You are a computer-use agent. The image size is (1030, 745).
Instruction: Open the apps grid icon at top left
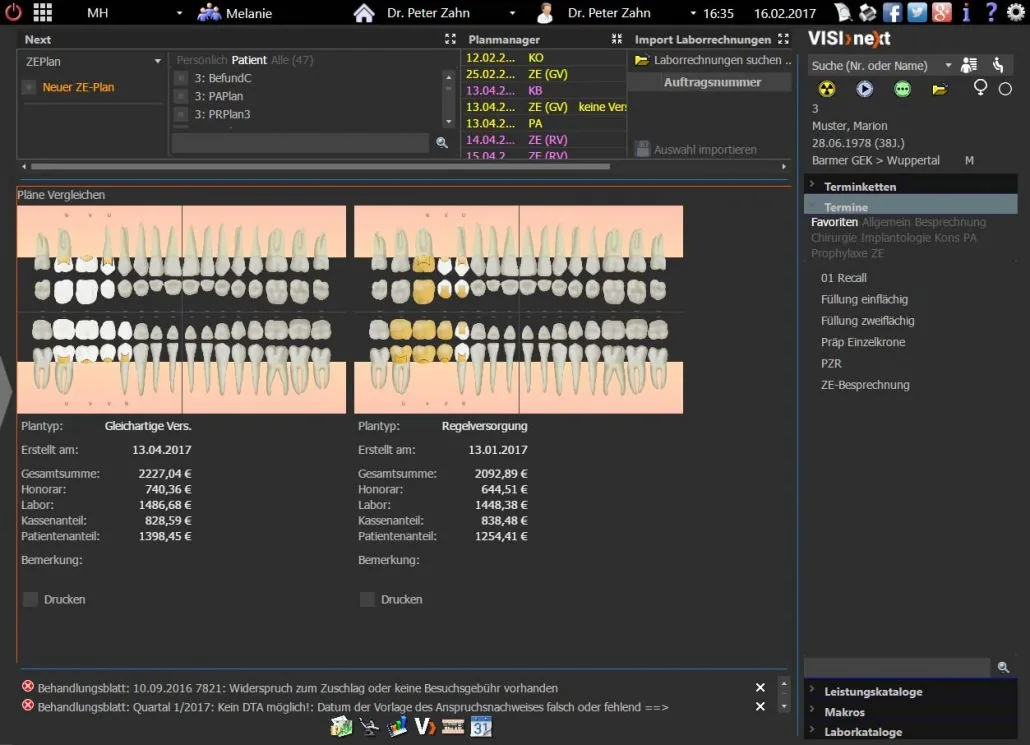(43, 12)
